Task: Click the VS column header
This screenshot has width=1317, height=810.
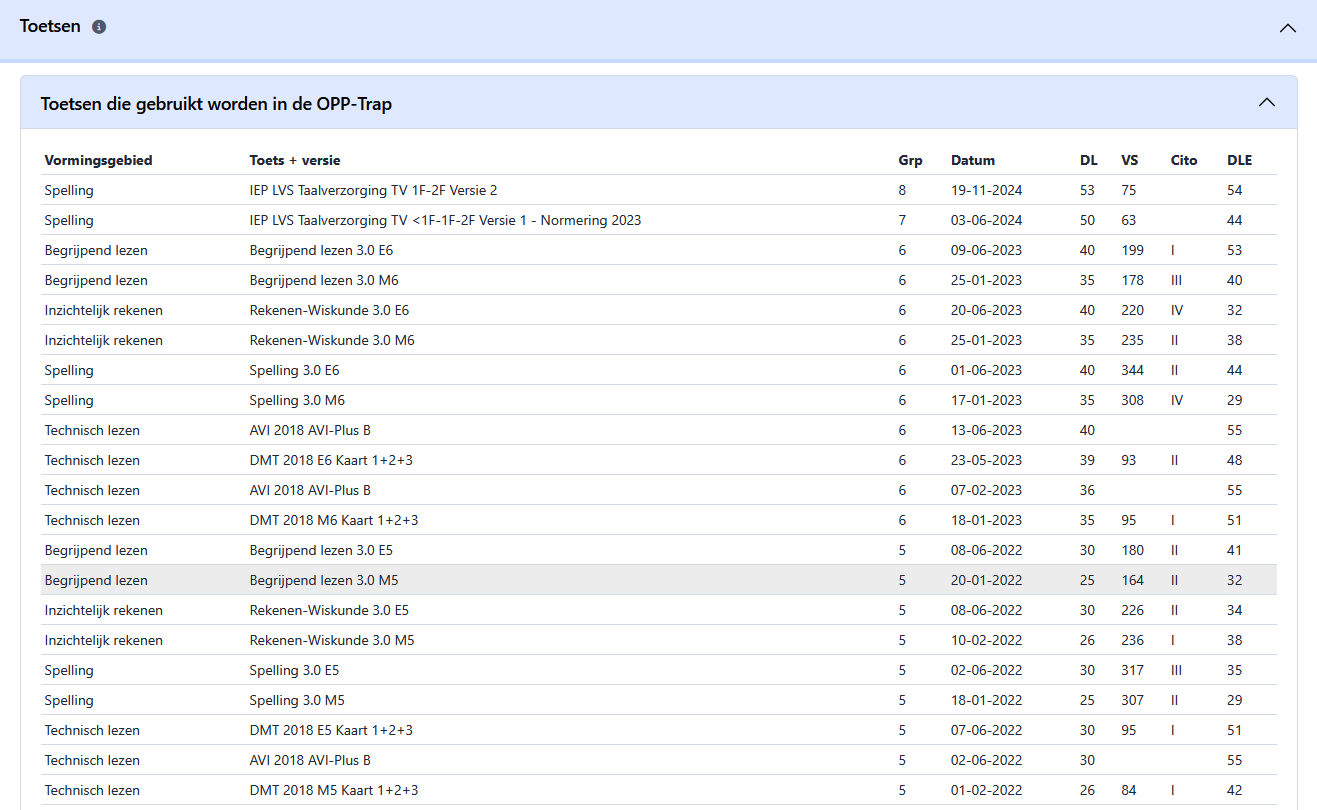Action: coord(1129,160)
